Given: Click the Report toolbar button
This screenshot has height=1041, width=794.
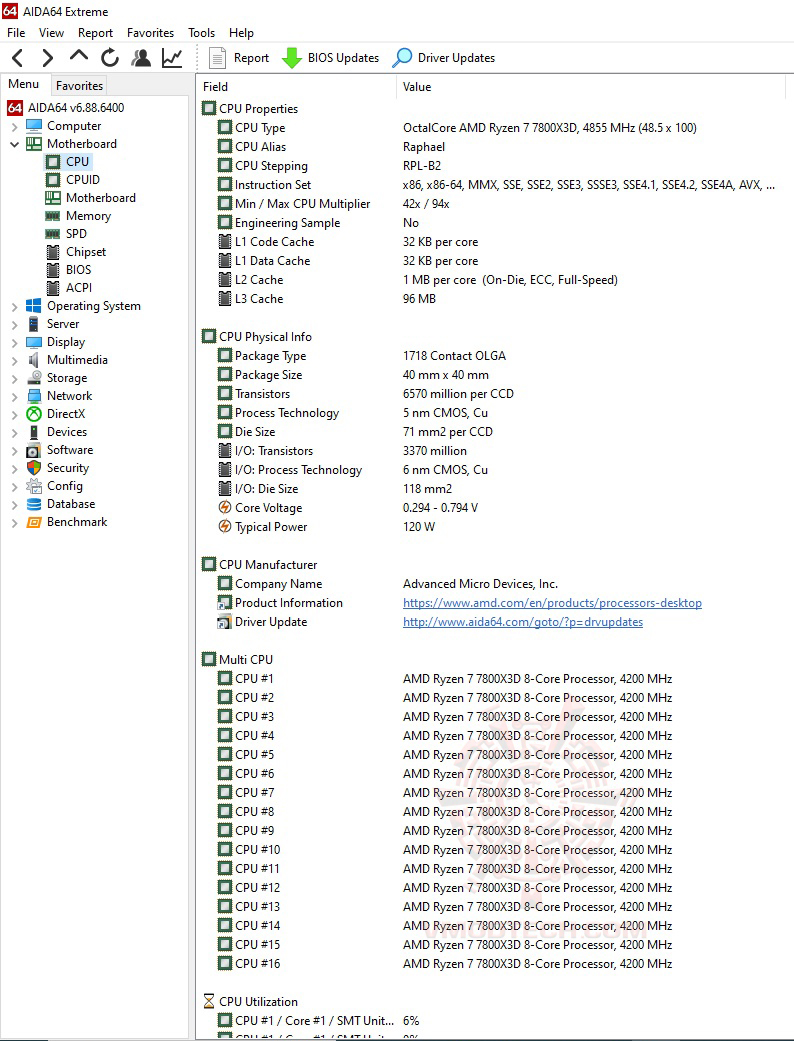Looking at the screenshot, I should point(239,58).
